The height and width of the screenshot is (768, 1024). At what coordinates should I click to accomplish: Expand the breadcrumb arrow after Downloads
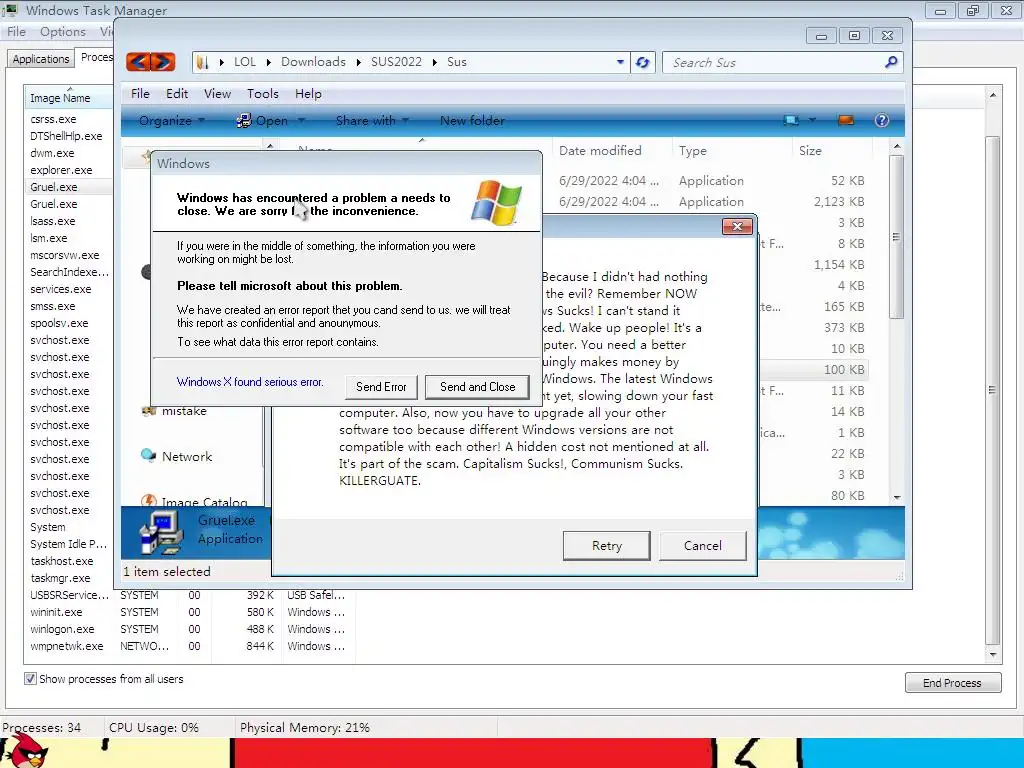359,62
